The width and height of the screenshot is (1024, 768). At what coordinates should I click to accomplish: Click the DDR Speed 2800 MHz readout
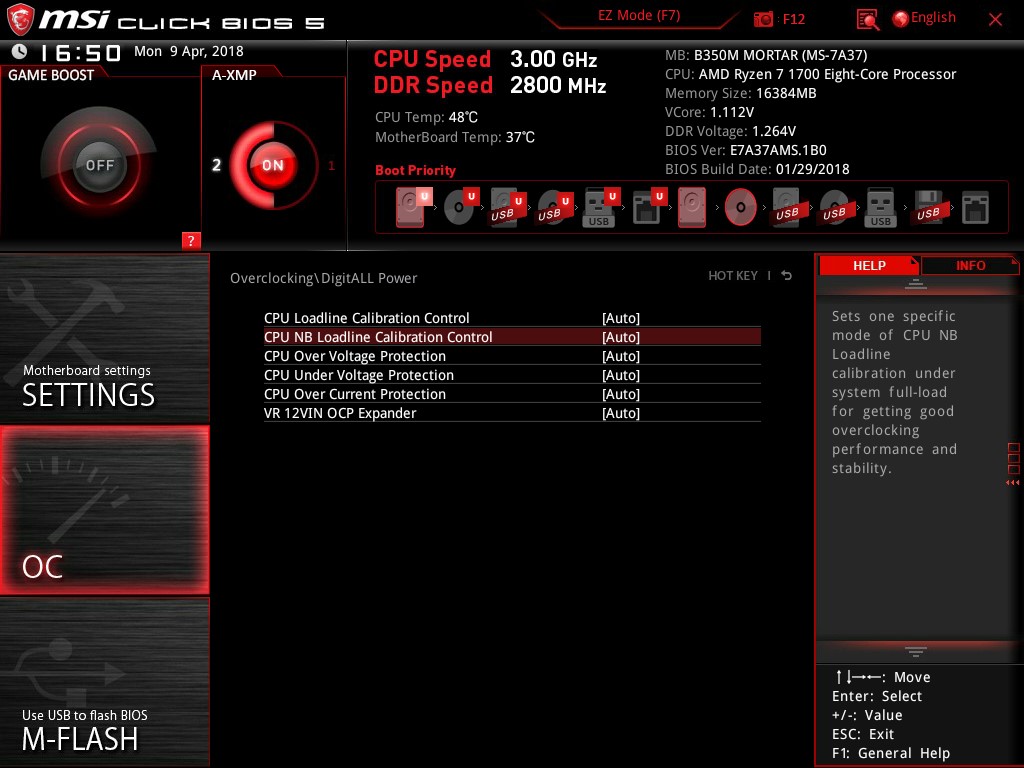click(490, 86)
